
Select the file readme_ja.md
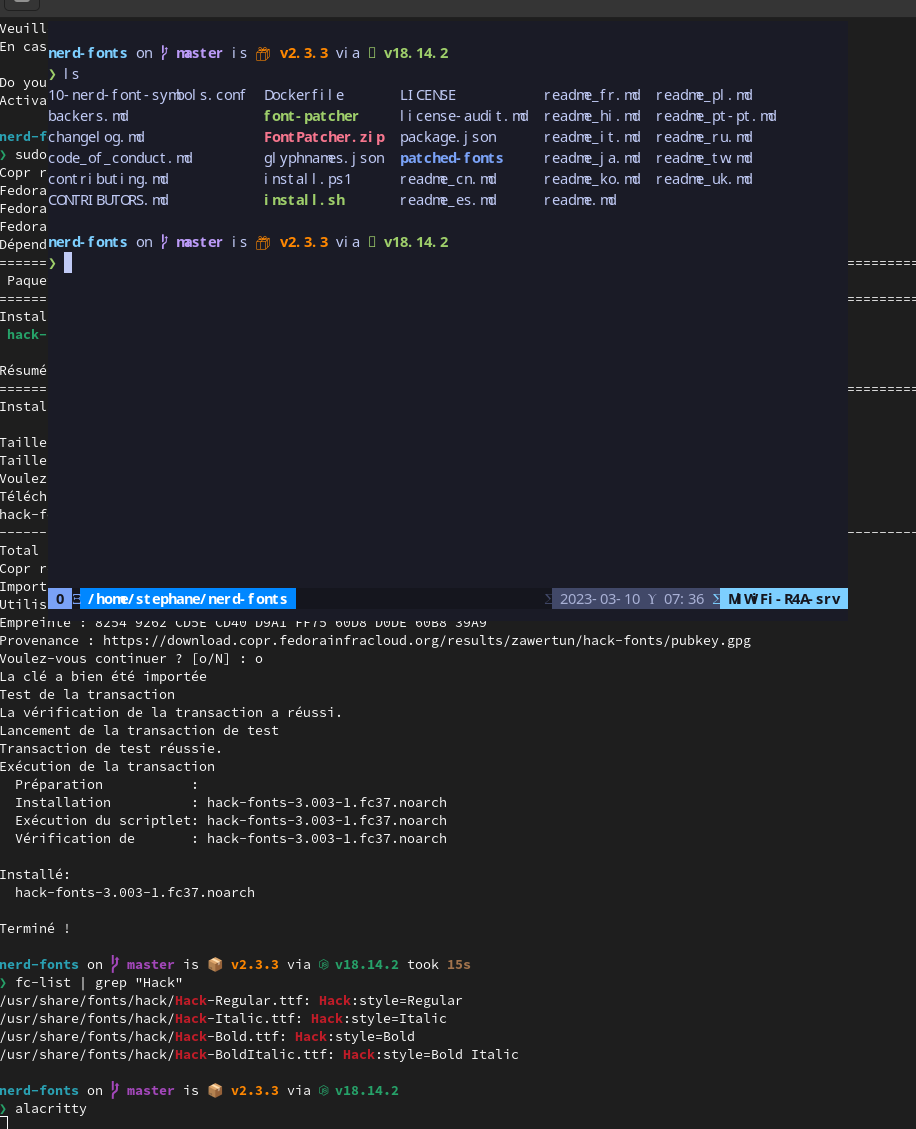(x=592, y=158)
